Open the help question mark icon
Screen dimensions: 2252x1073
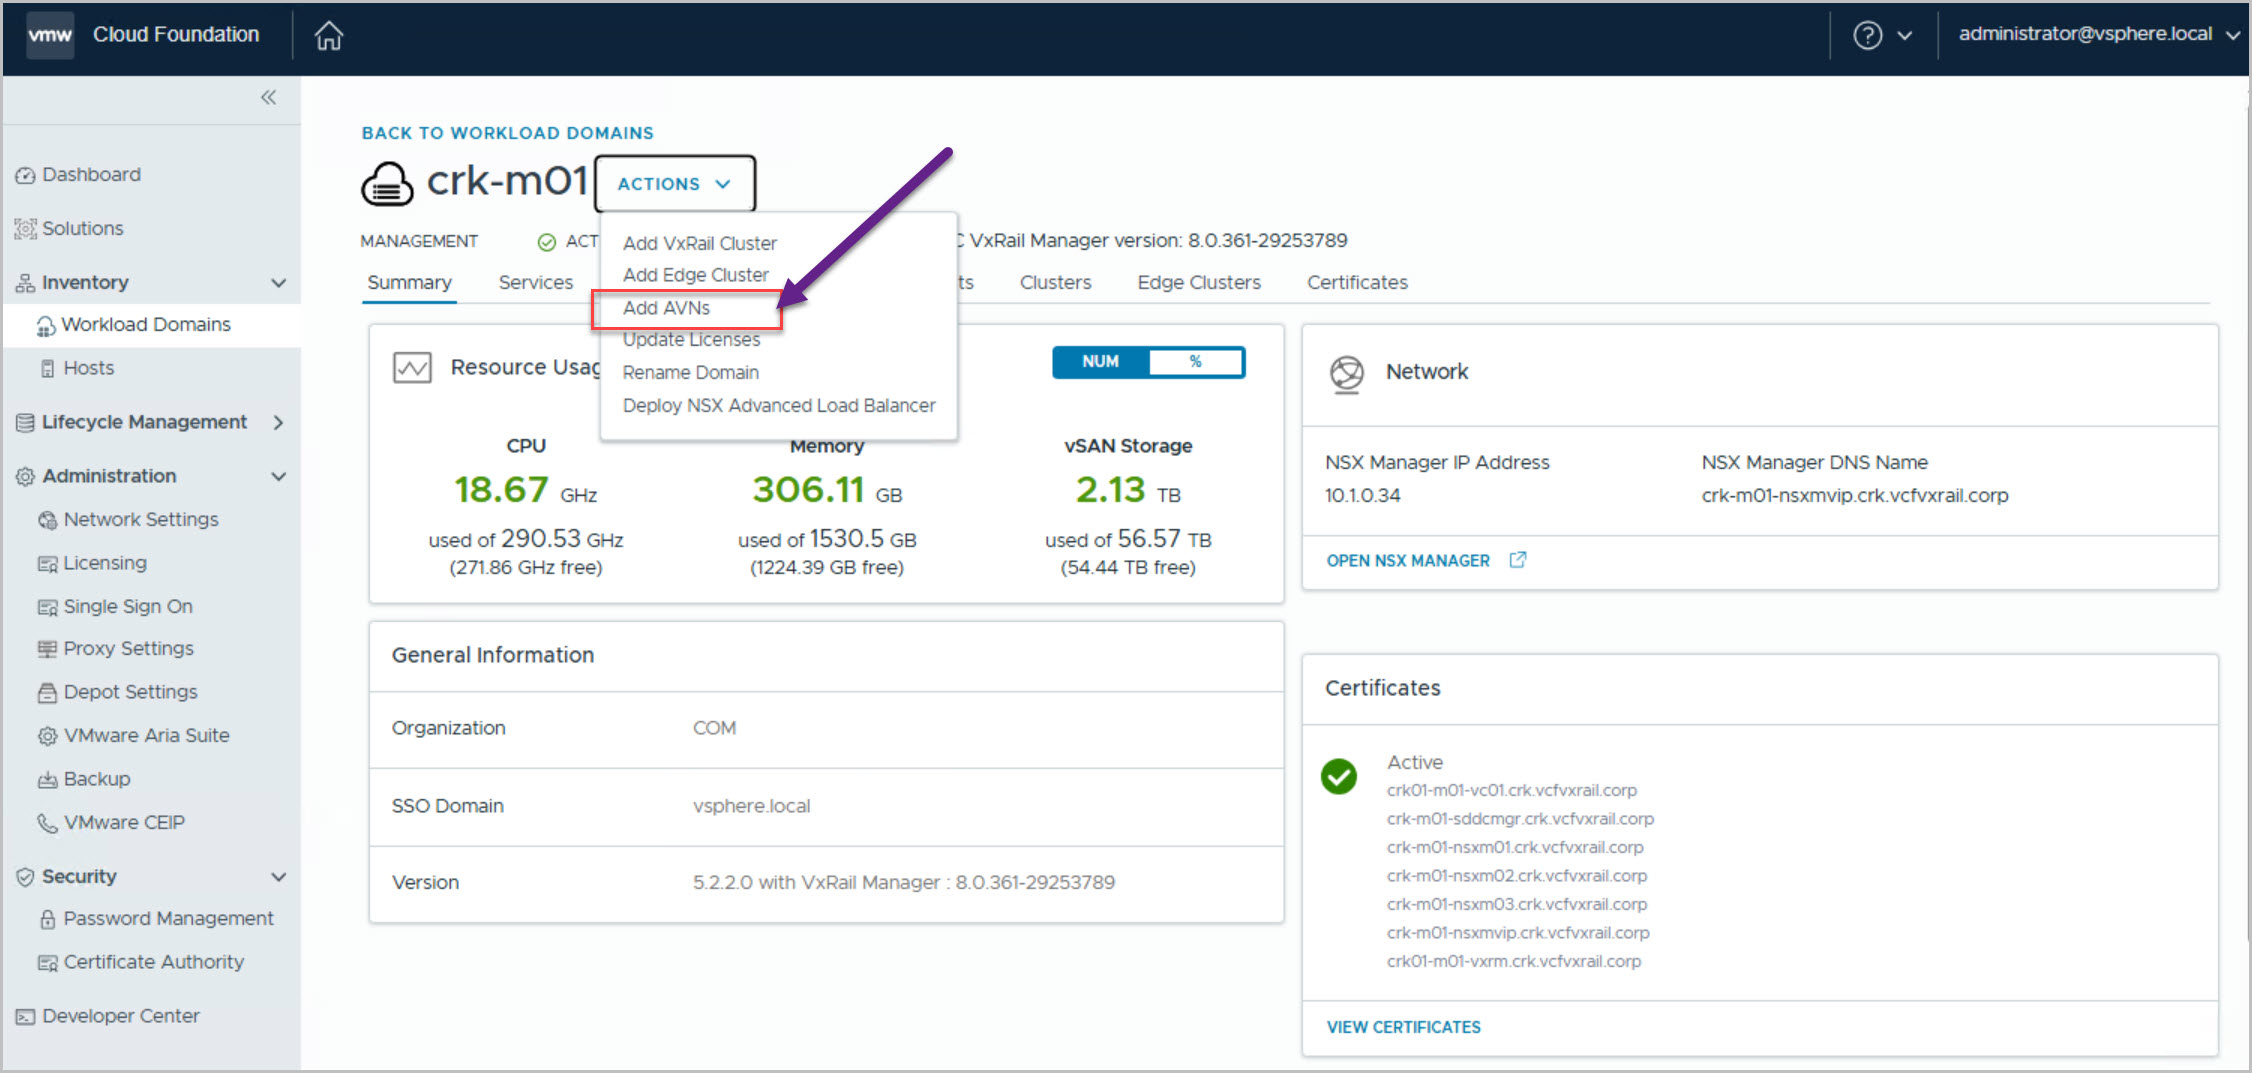(x=1866, y=35)
